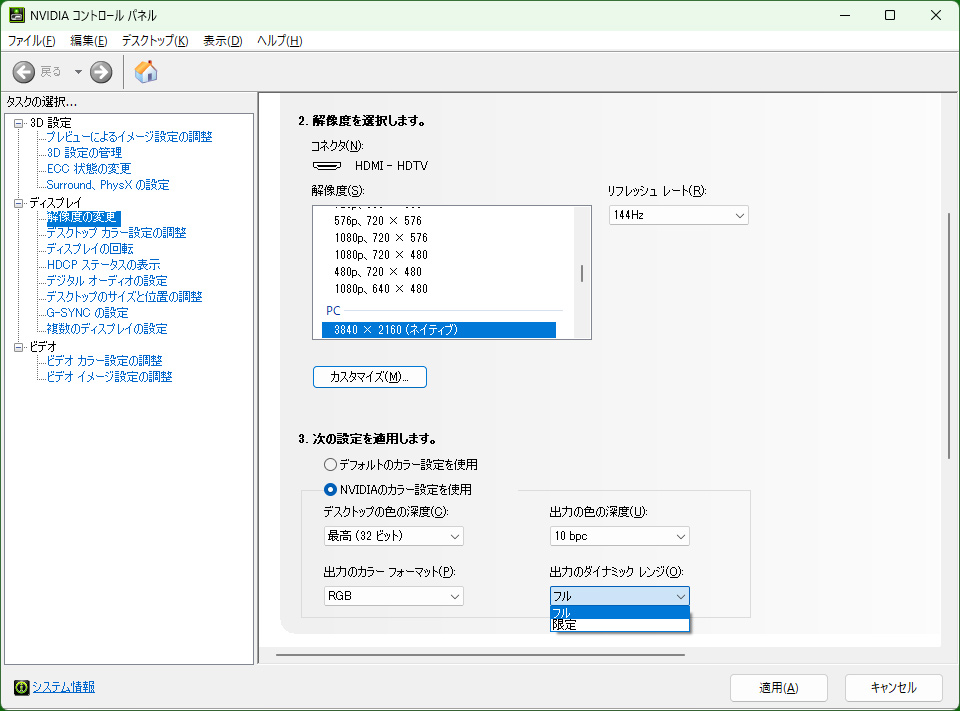Maximize the NVIDIA control panel window

890,15
